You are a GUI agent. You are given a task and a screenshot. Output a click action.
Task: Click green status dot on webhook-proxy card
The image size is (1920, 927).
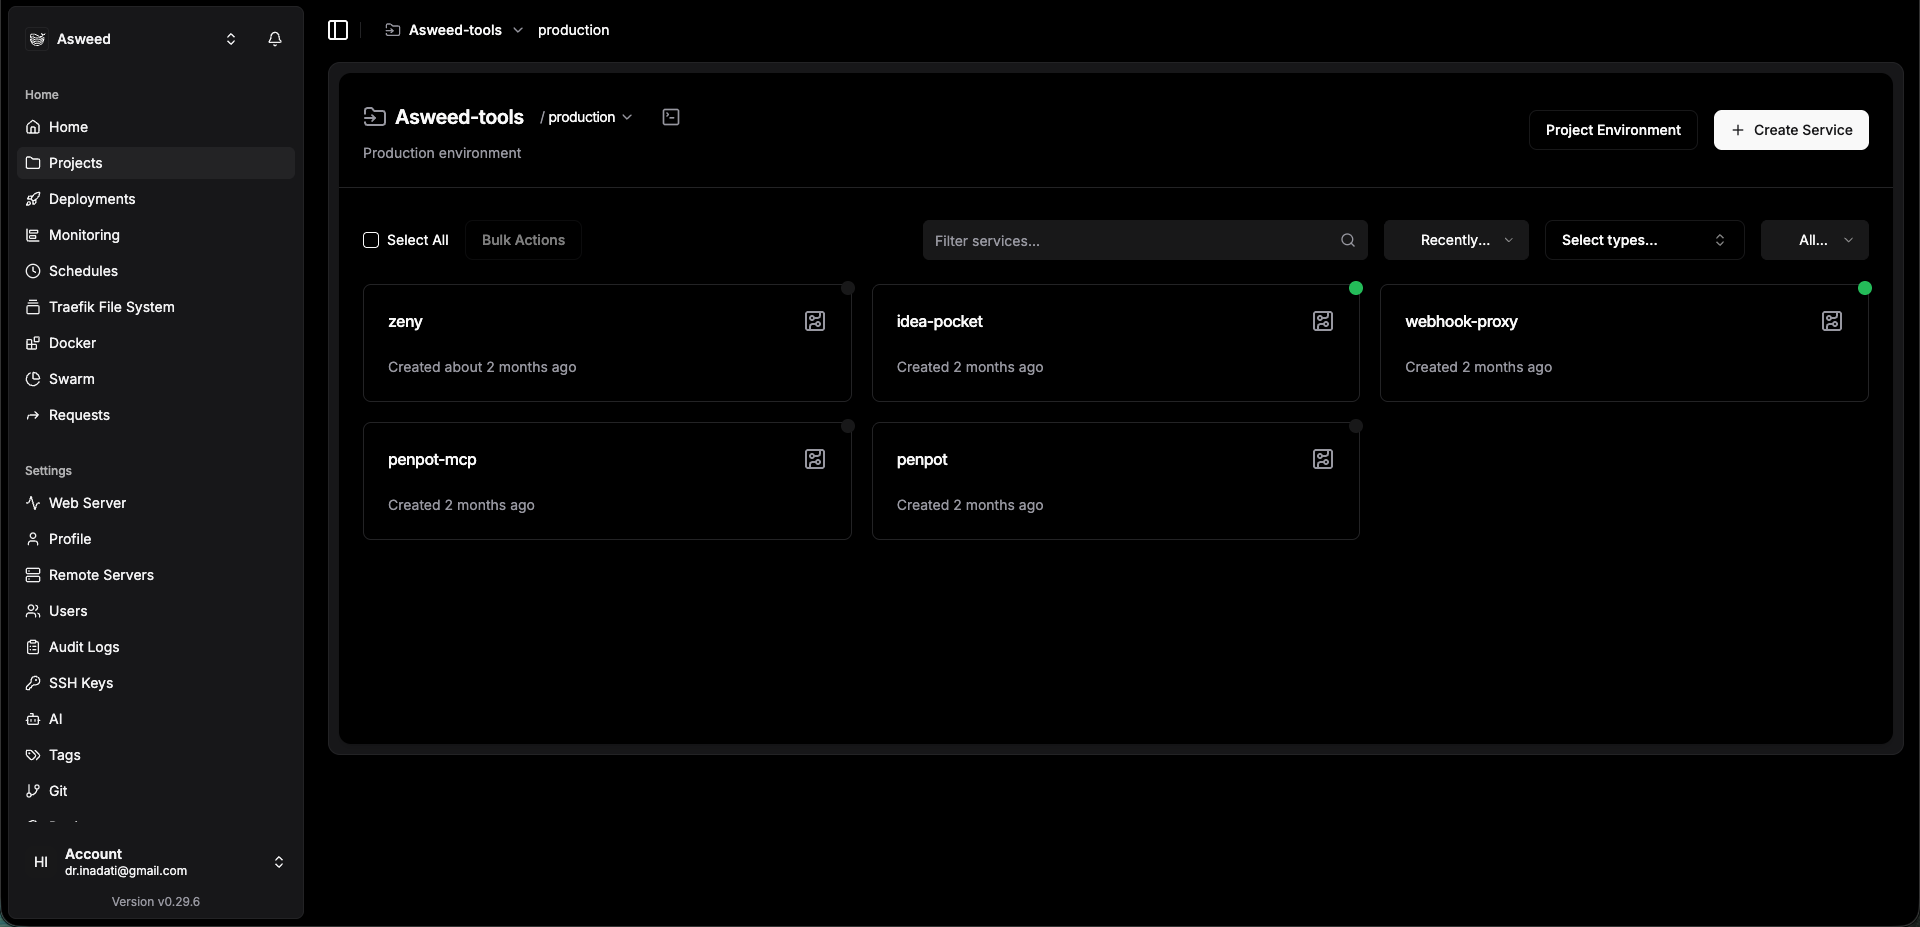click(1865, 288)
